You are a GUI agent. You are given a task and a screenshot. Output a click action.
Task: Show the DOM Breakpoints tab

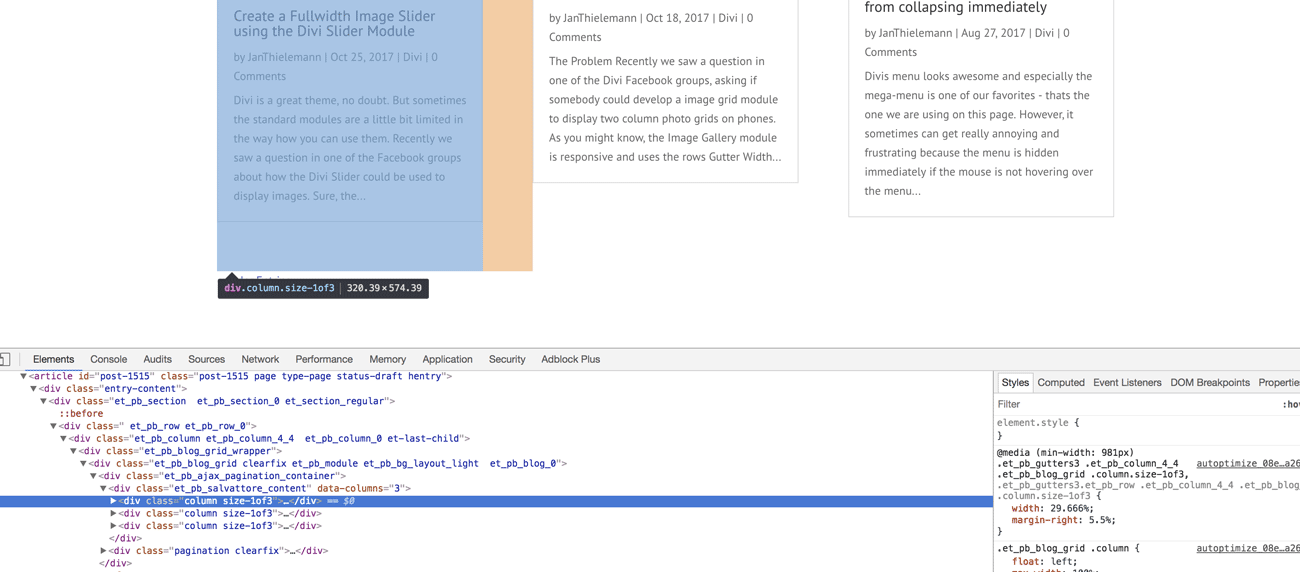(1209, 383)
